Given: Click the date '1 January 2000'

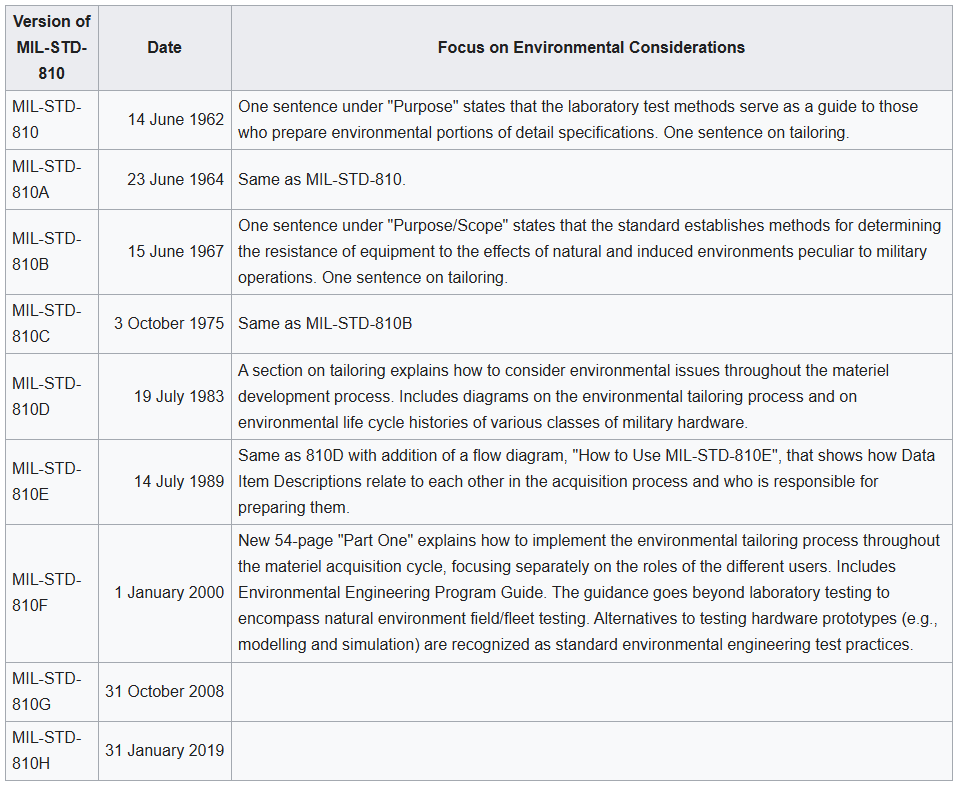Looking at the screenshot, I should click(x=169, y=593).
